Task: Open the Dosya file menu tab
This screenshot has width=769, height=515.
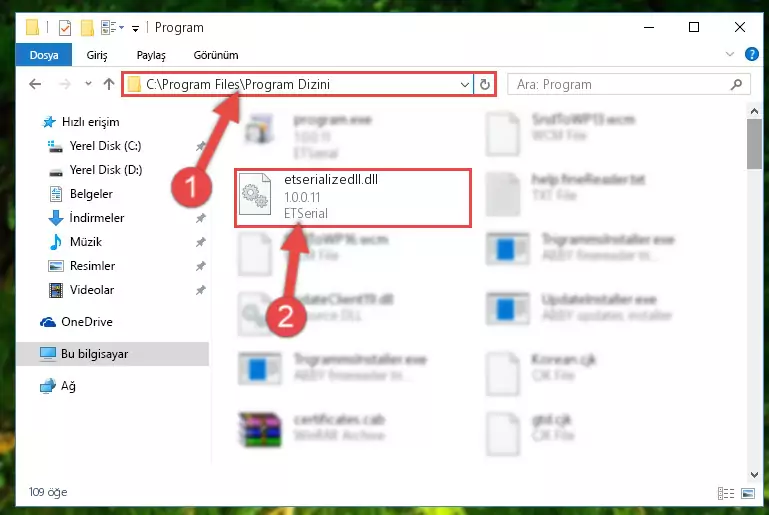Action: click(44, 55)
